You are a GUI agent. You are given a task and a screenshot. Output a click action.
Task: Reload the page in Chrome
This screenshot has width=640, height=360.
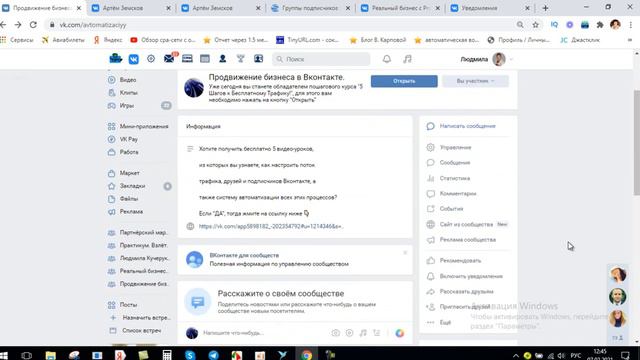pos(33,25)
